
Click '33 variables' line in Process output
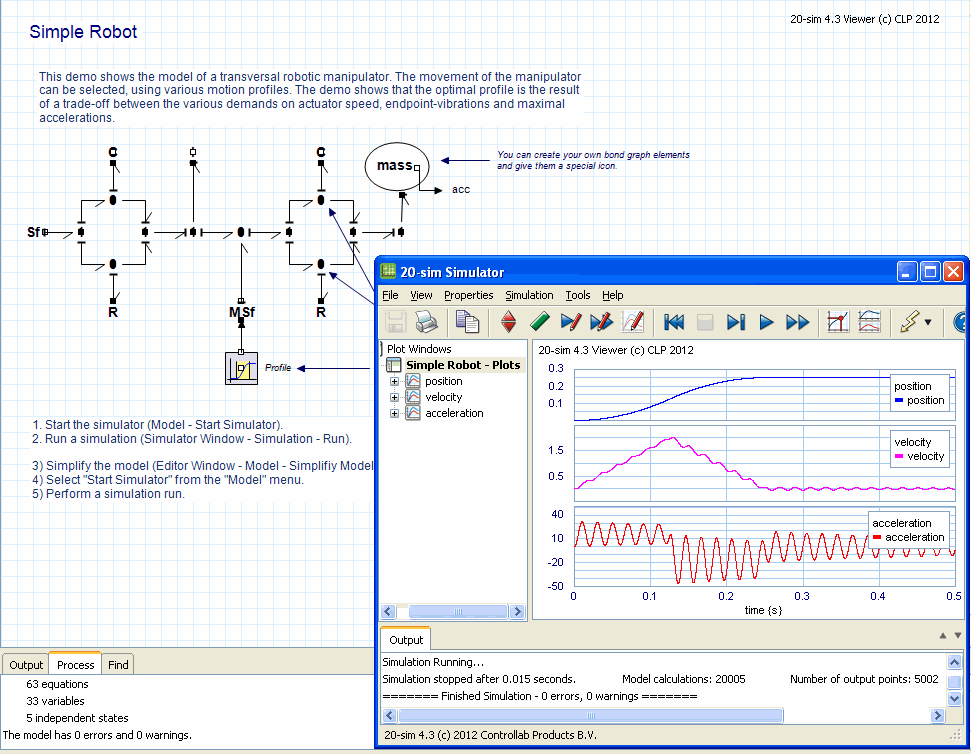pos(55,701)
